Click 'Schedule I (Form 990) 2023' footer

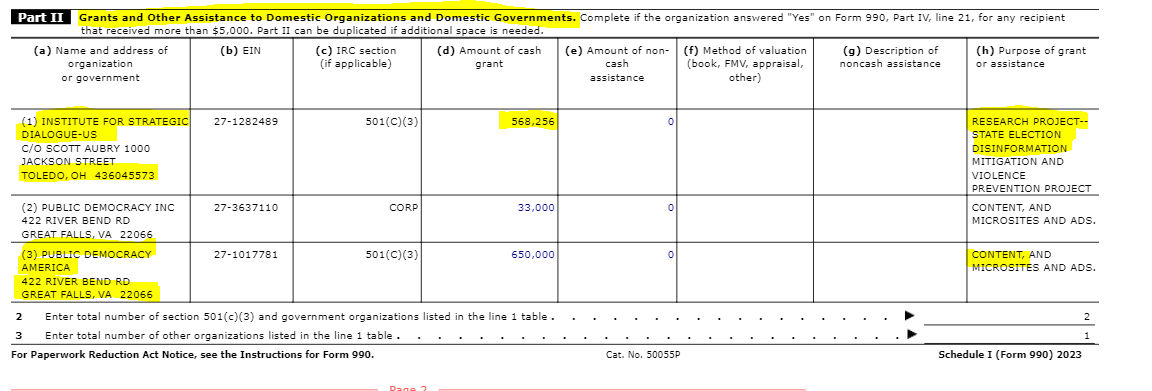(x=1009, y=355)
